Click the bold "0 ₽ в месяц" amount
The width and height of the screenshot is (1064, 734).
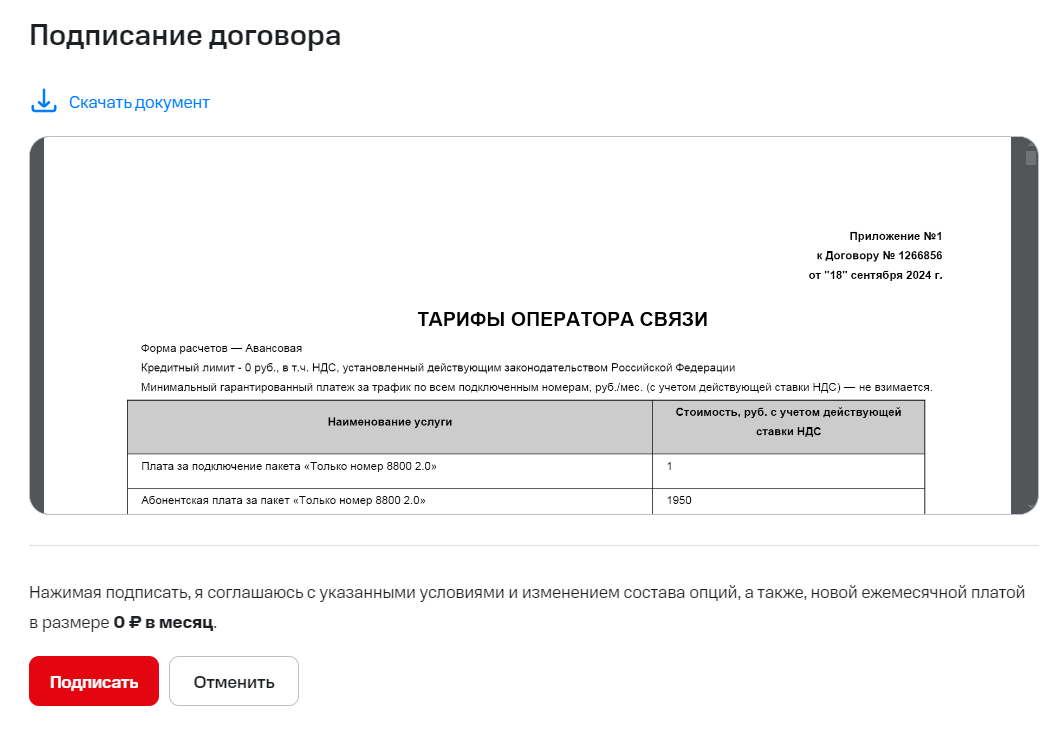[x=163, y=622]
